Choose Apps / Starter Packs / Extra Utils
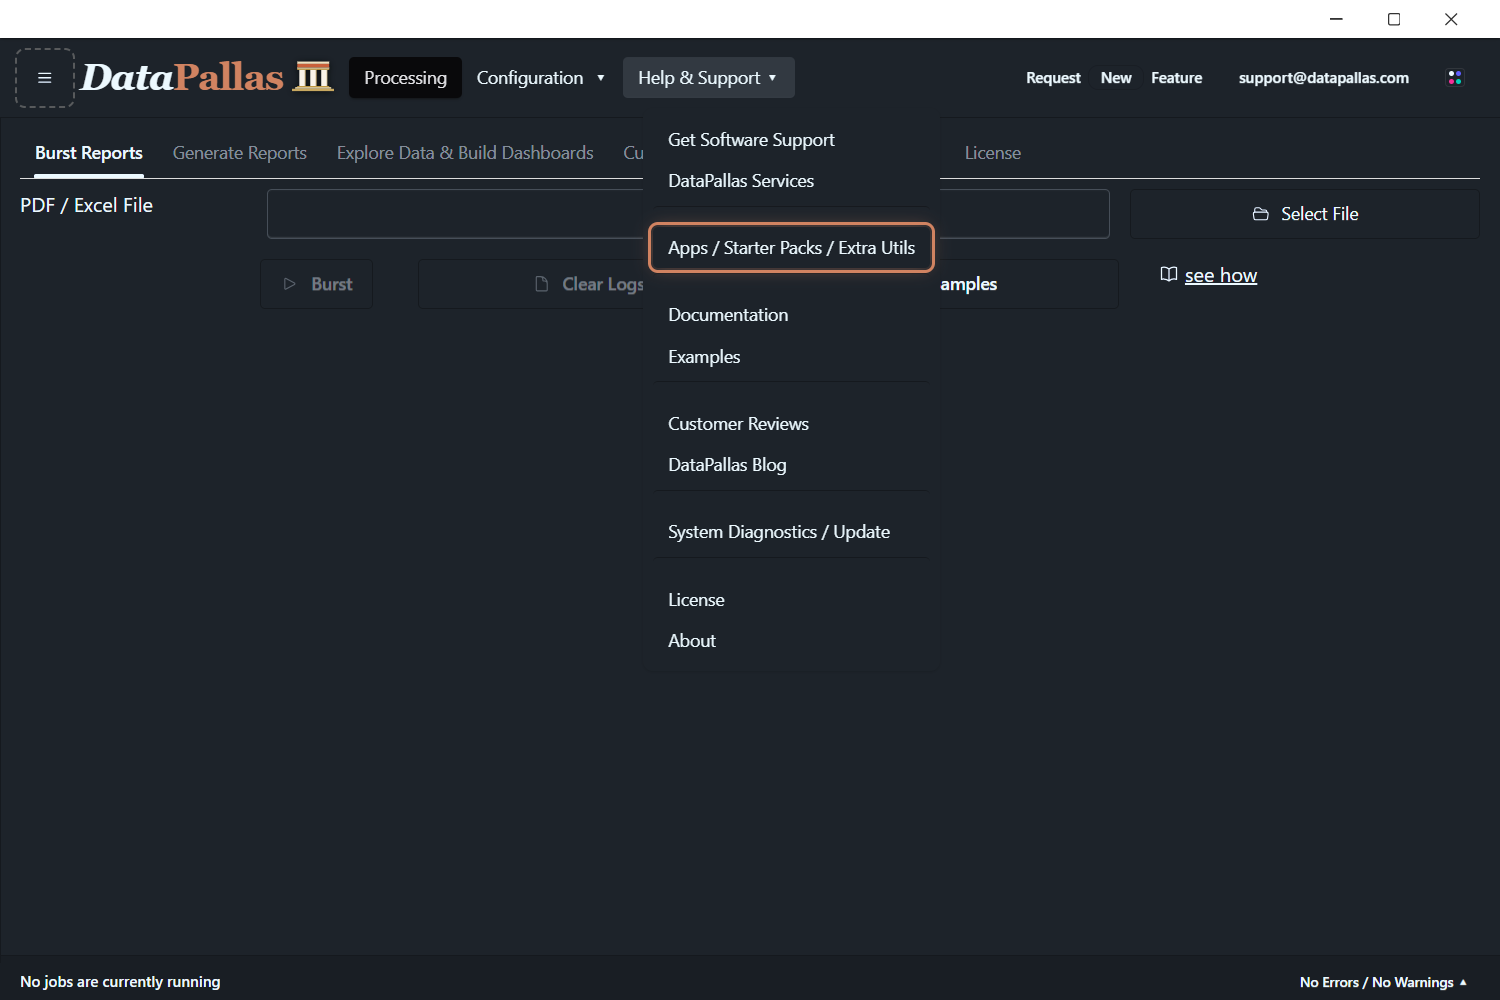The height and width of the screenshot is (1000, 1500). click(x=792, y=248)
